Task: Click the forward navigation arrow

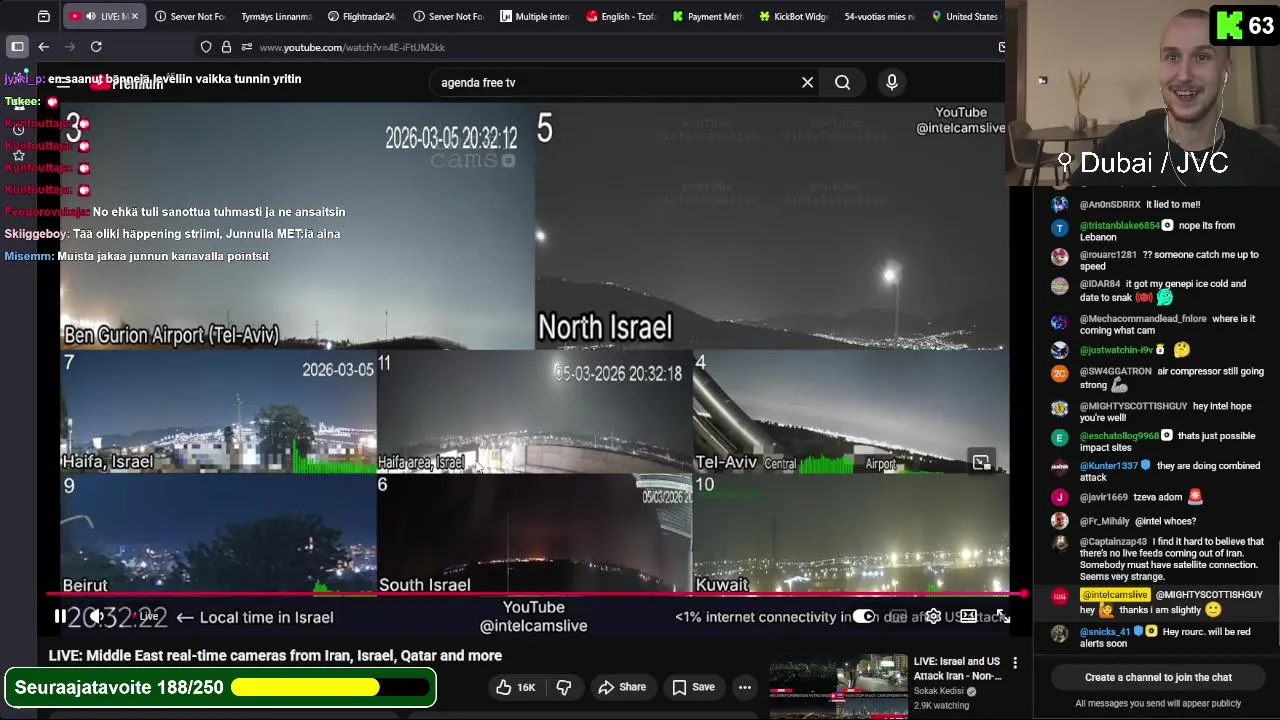Action: click(x=69, y=47)
